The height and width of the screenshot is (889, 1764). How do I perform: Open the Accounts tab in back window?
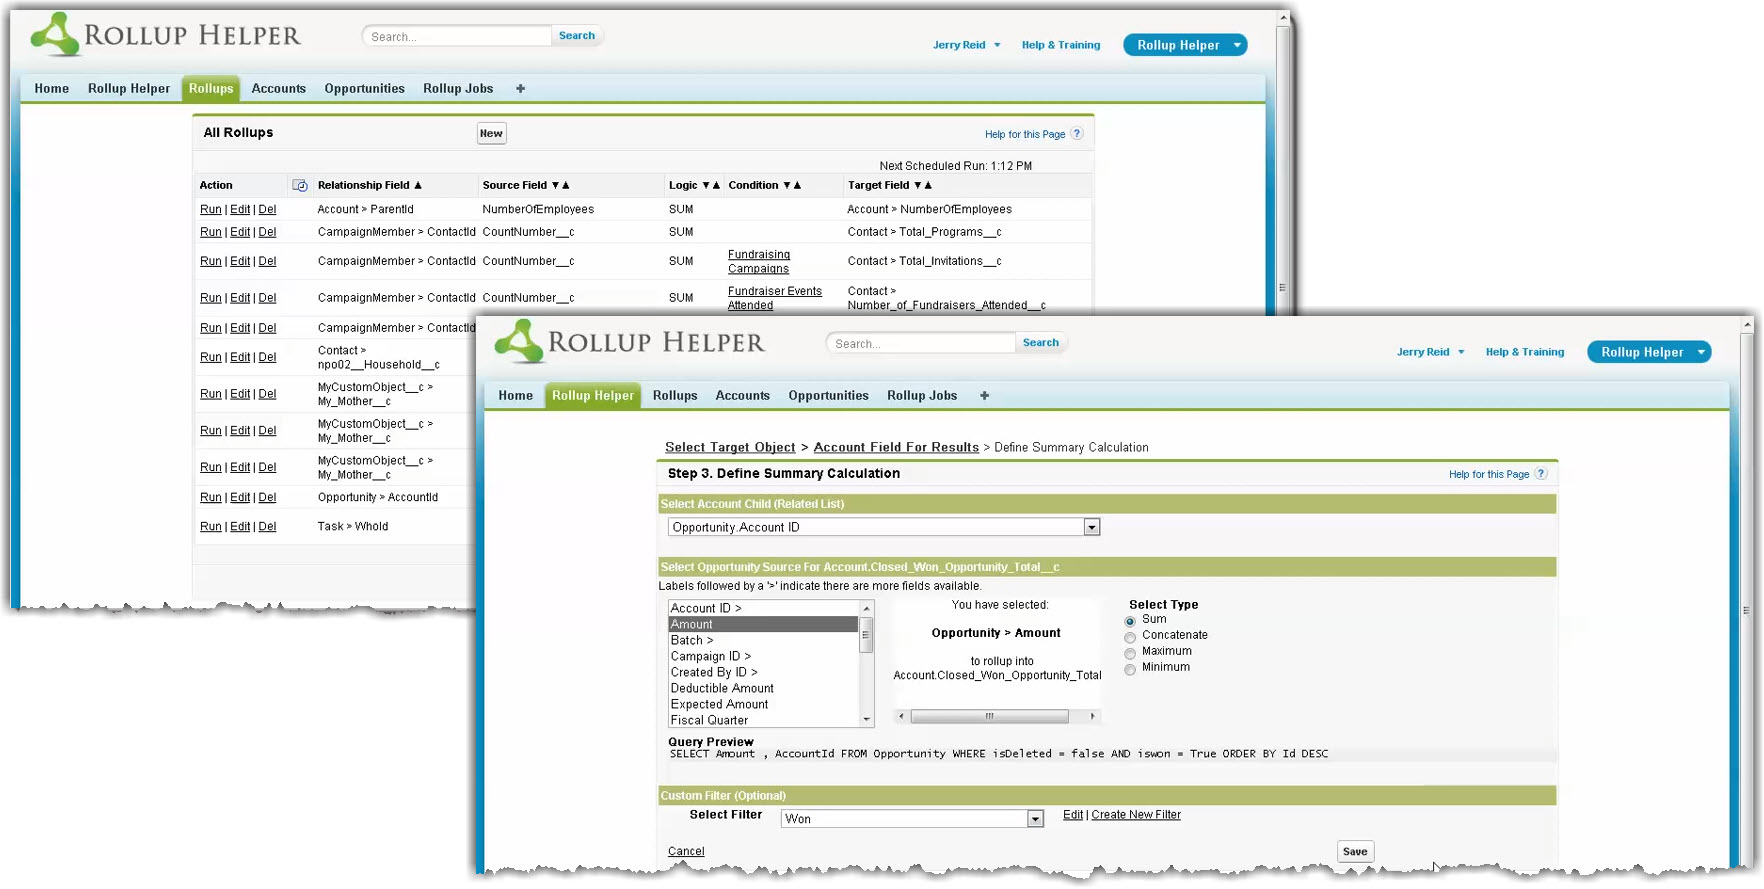click(278, 89)
